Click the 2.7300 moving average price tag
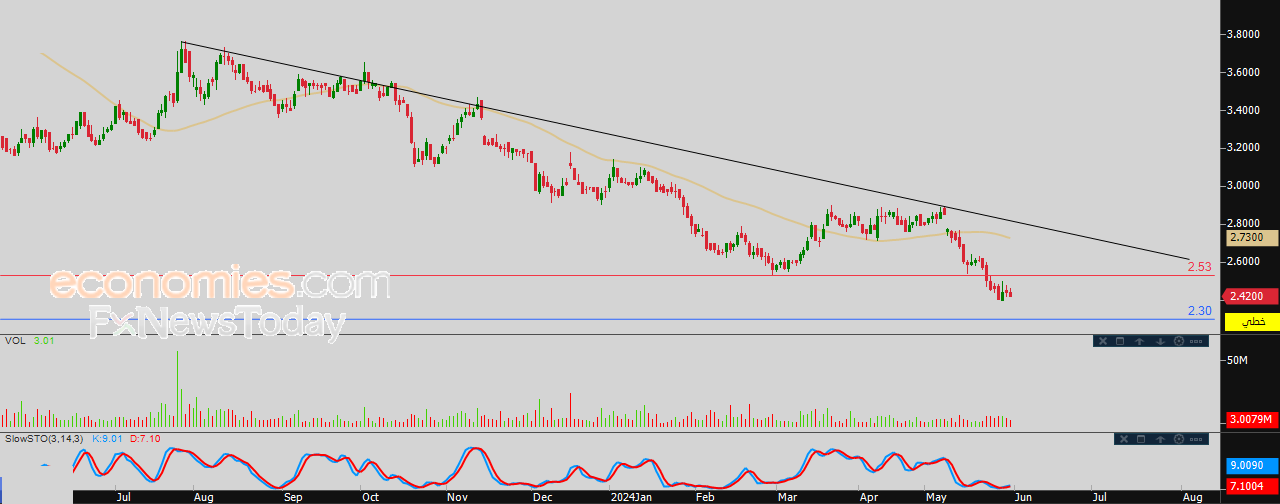1280x504 pixels. (1251, 238)
